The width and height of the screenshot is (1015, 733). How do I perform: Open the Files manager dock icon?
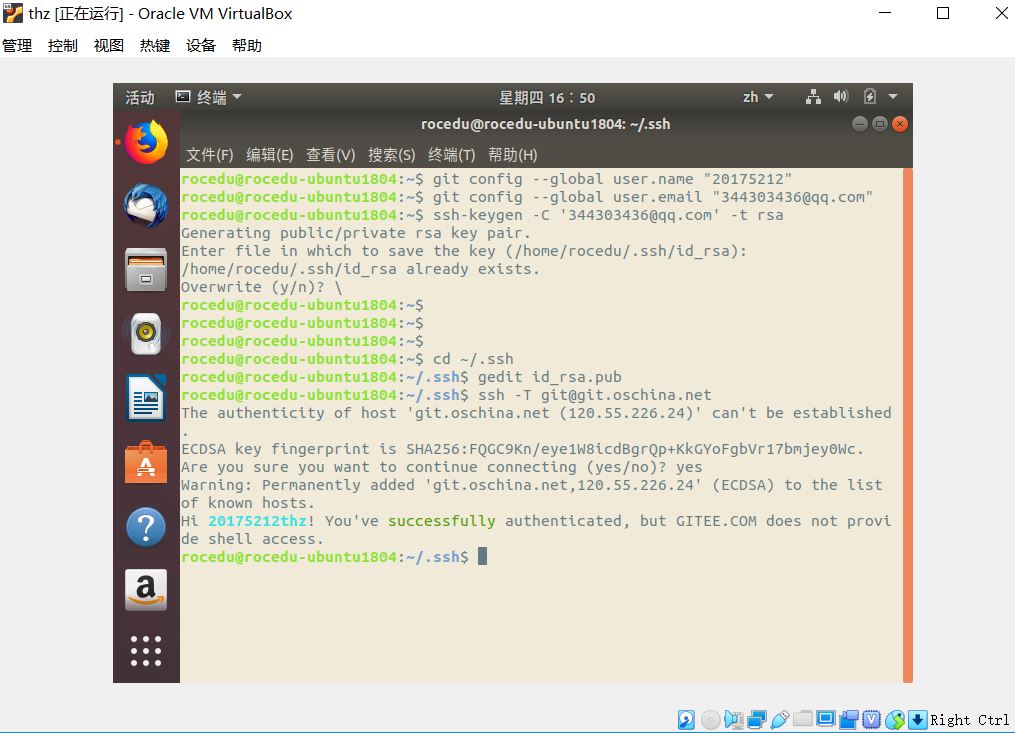point(146,269)
